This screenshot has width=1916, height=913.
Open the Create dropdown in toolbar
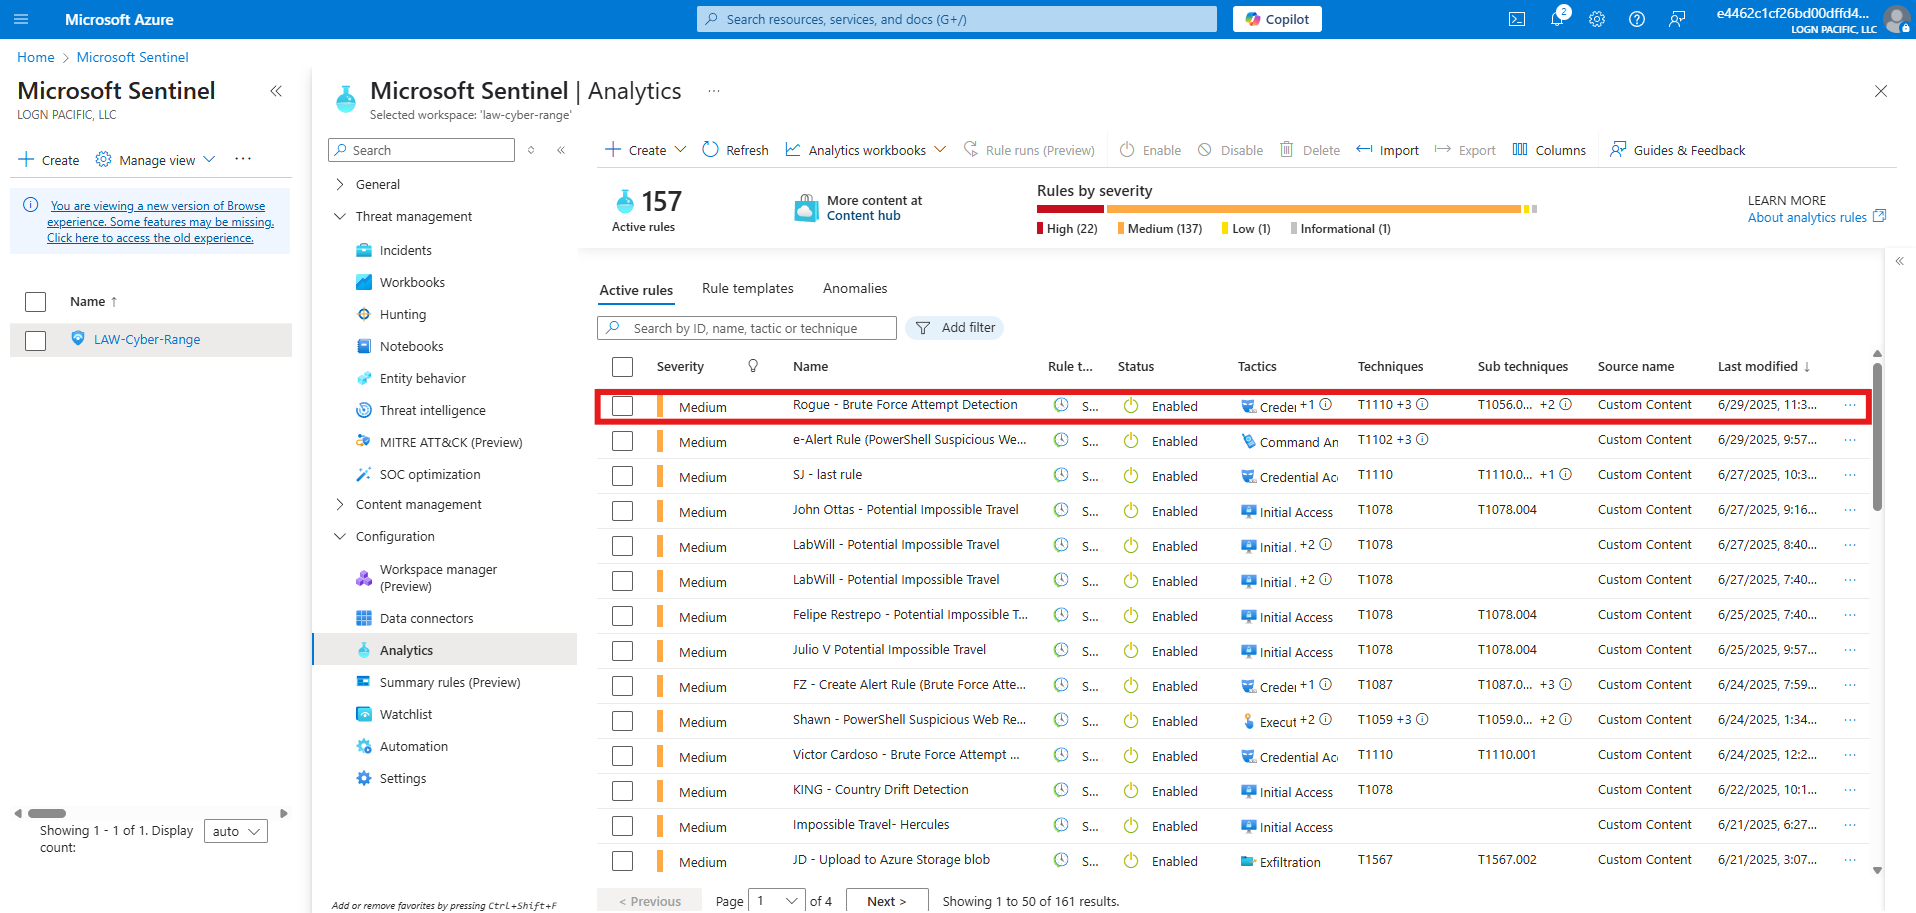646,150
